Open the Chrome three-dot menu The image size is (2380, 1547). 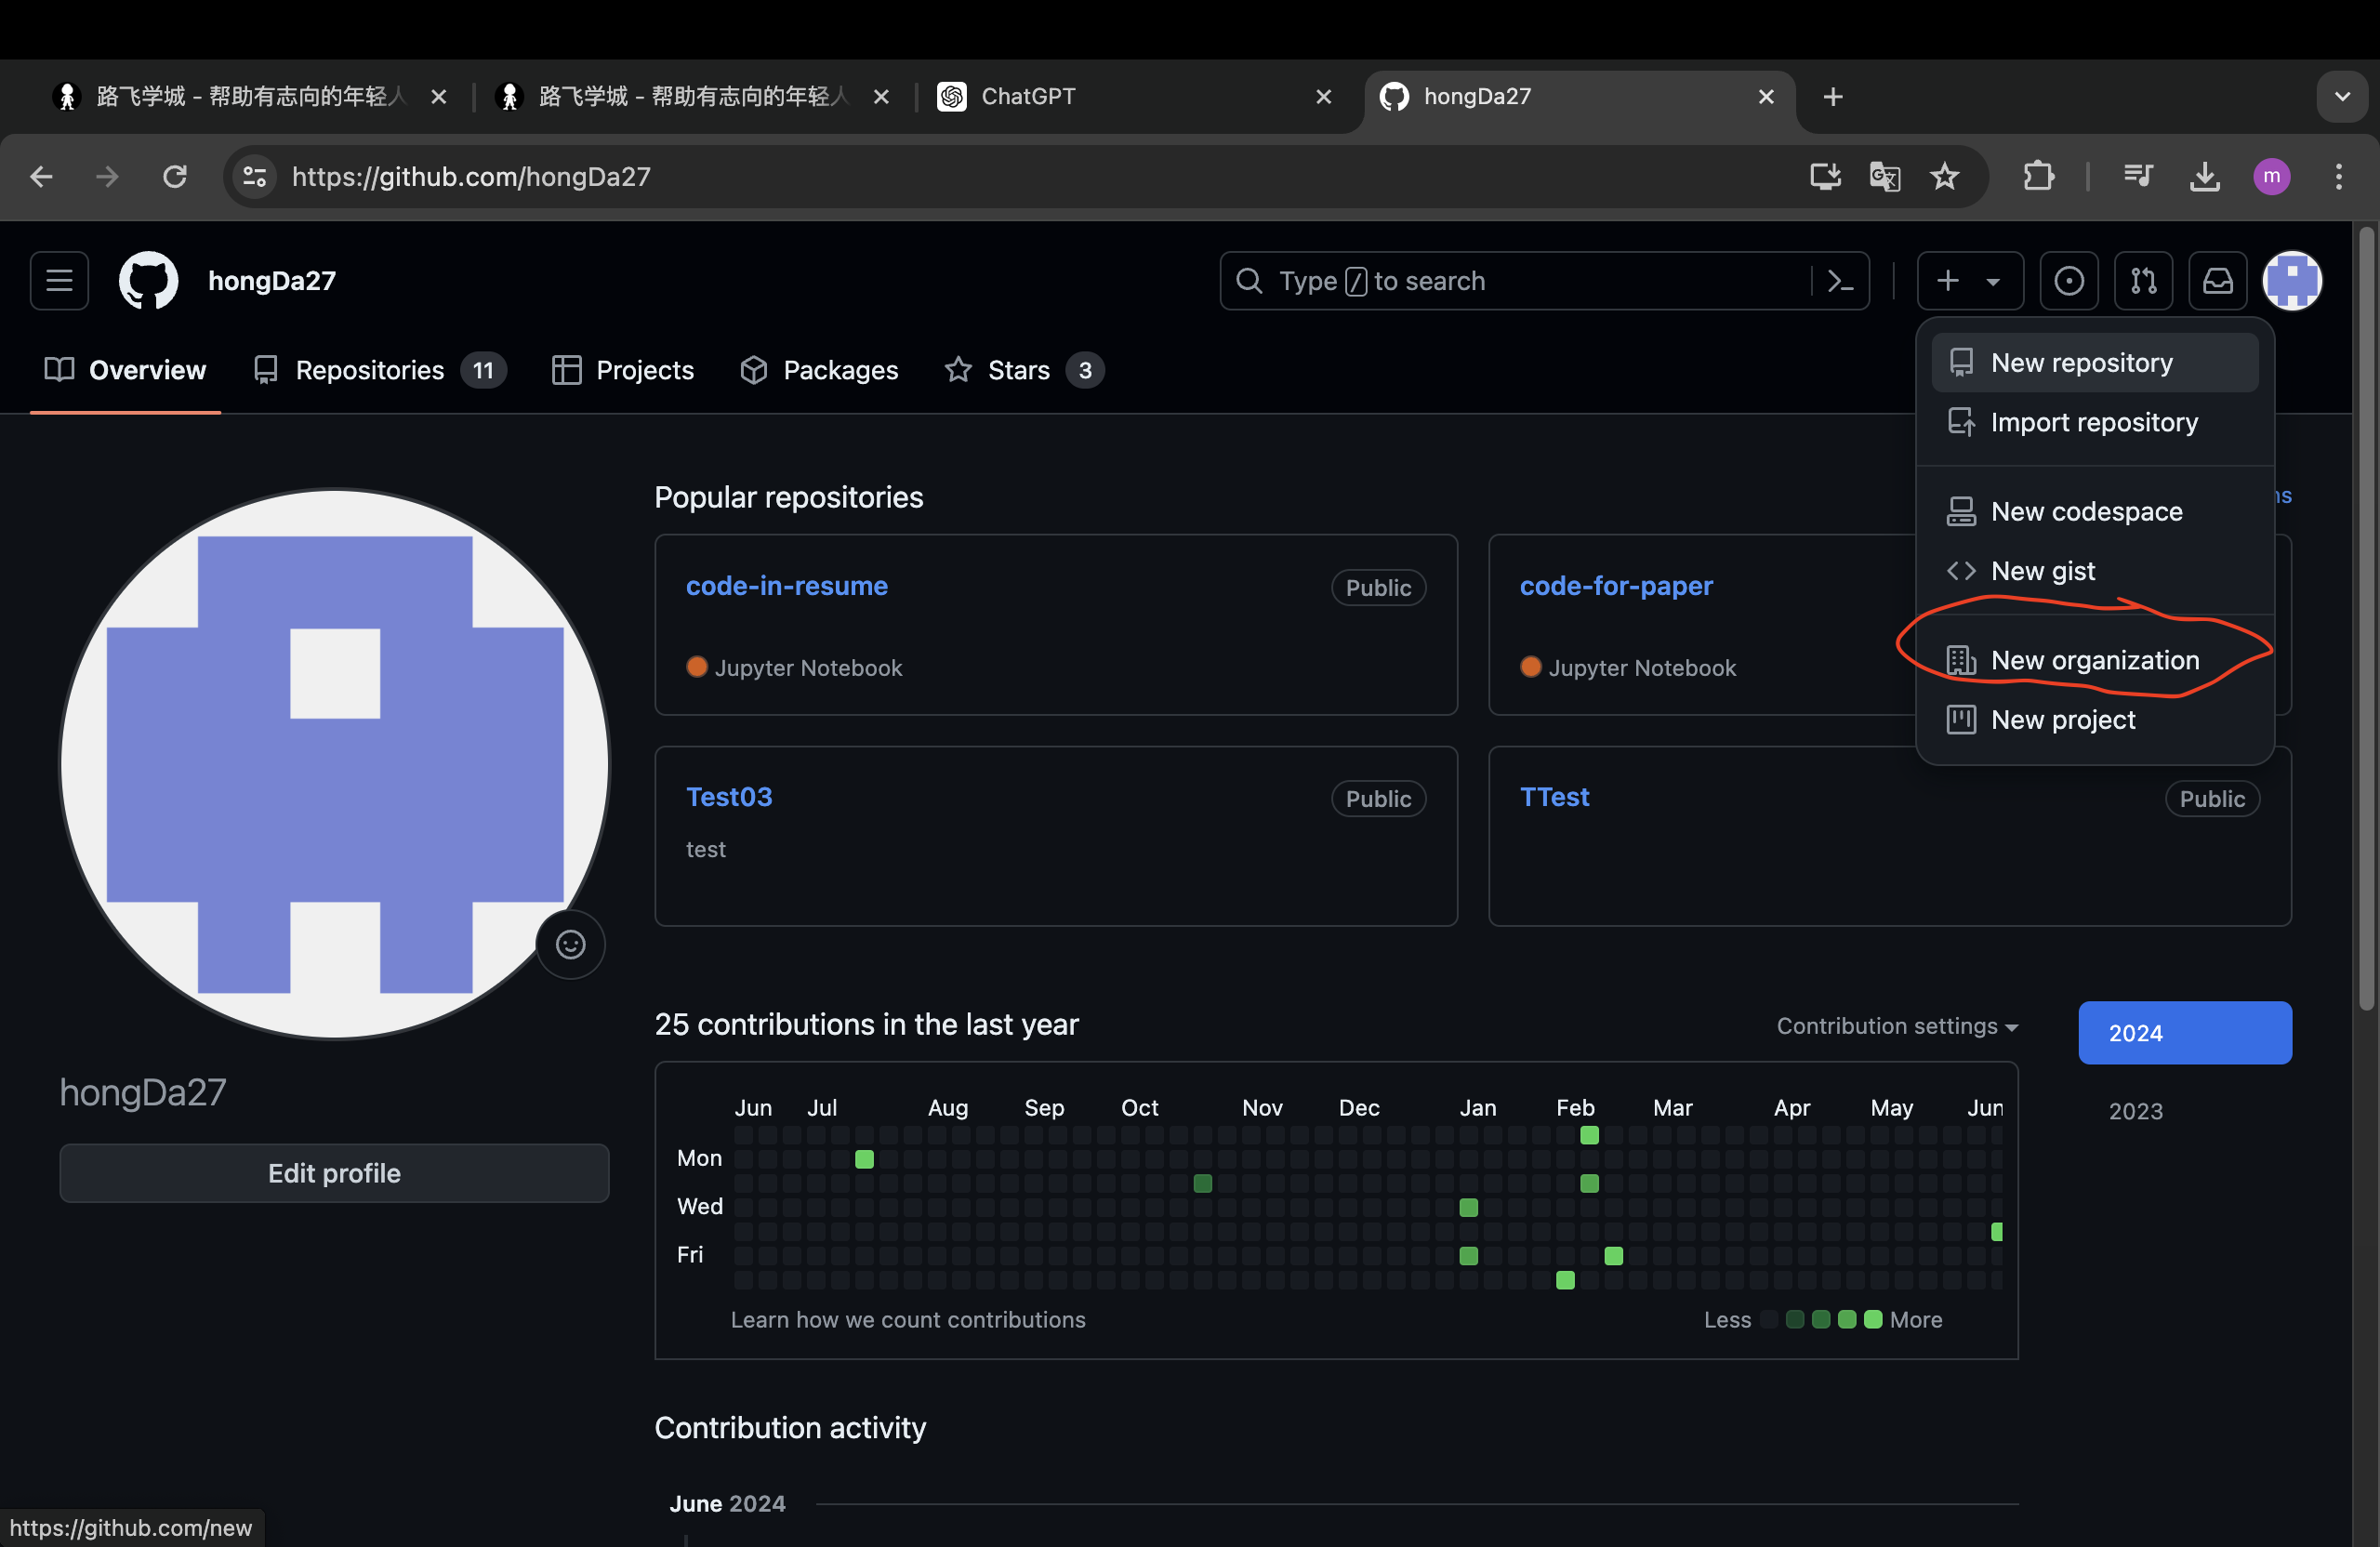click(2338, 177)
